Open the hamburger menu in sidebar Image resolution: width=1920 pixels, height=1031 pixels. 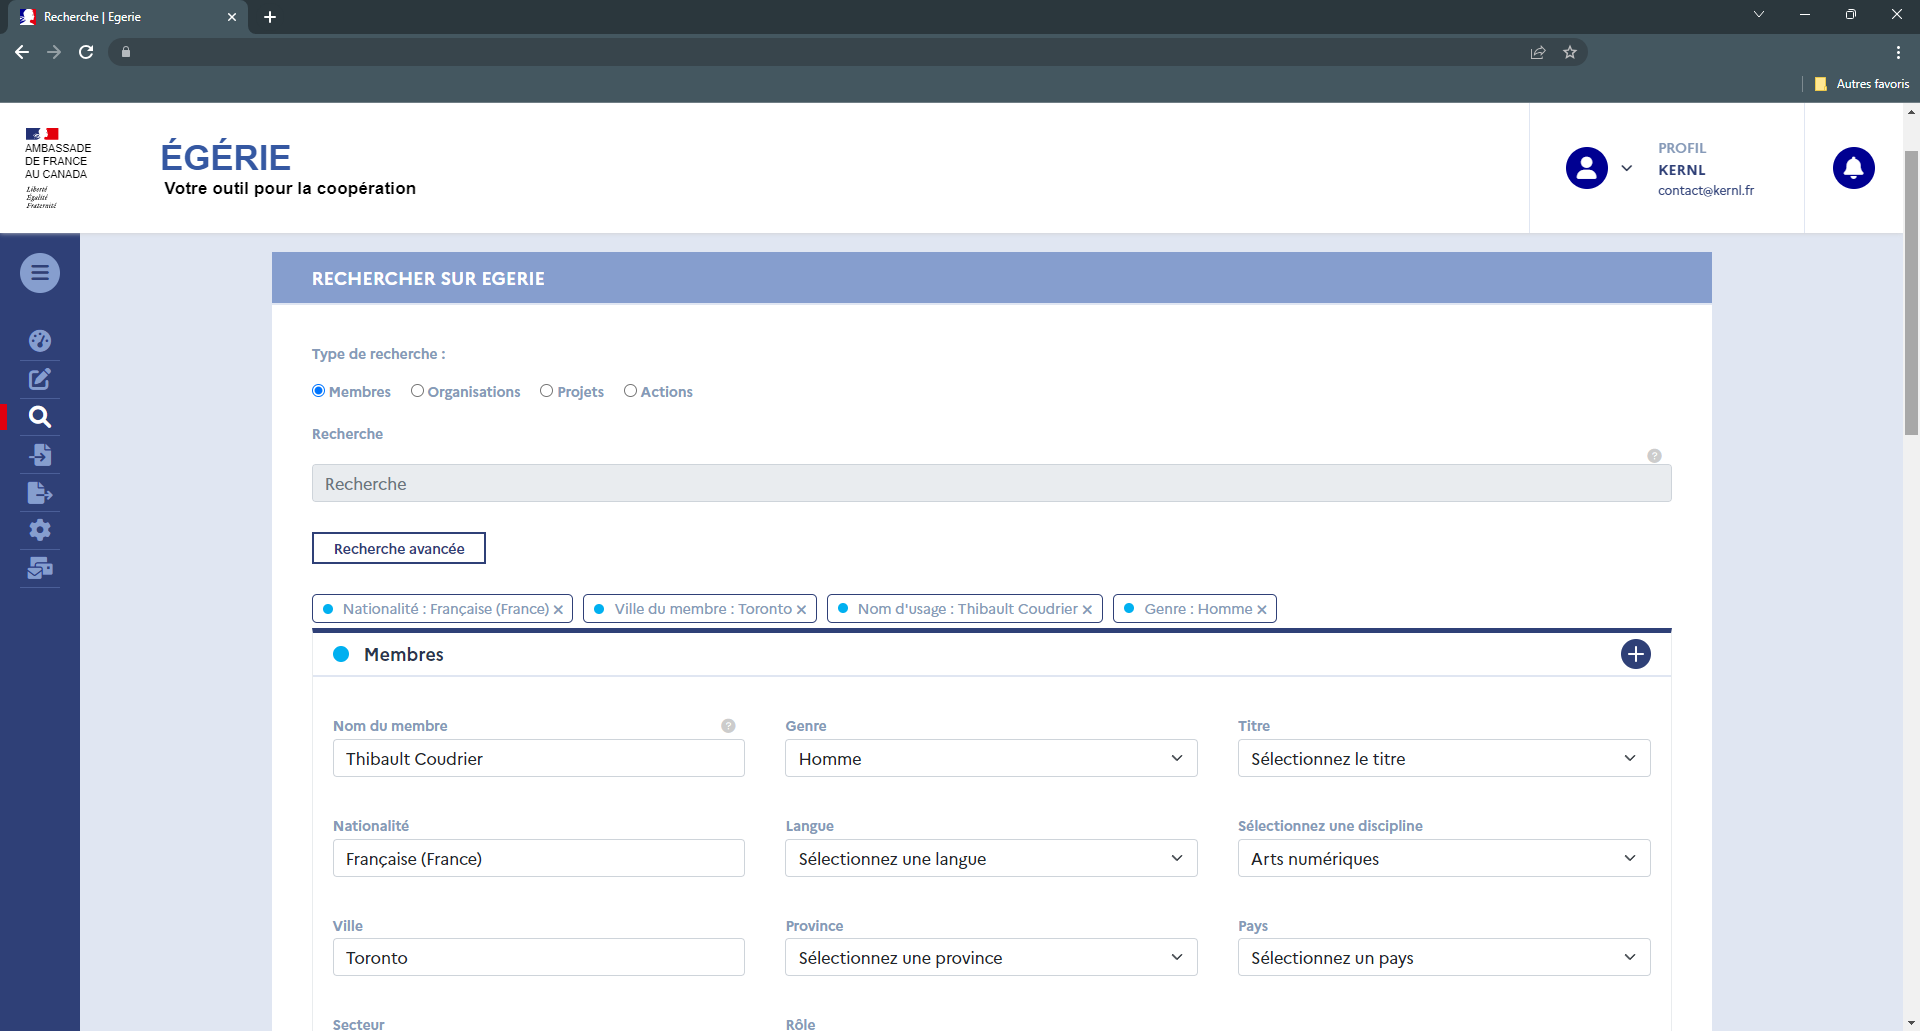coord(40,273)
